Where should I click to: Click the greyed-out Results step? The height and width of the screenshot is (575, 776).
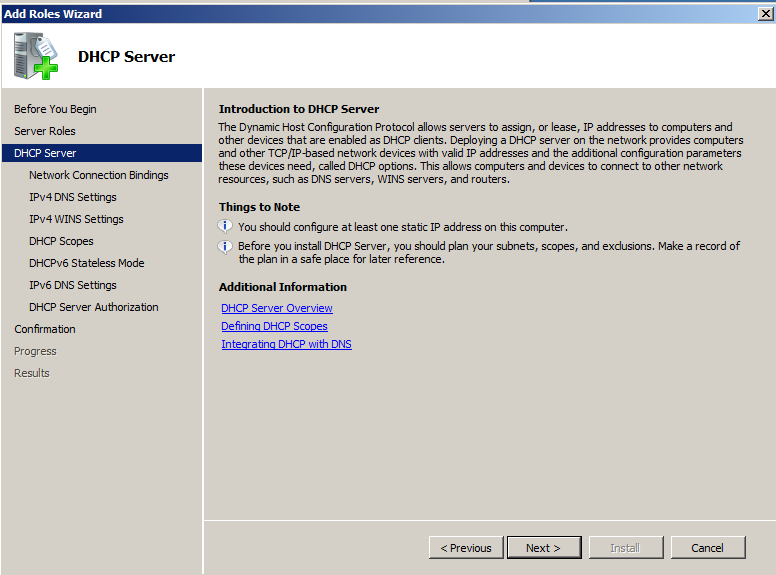point(32,373)
